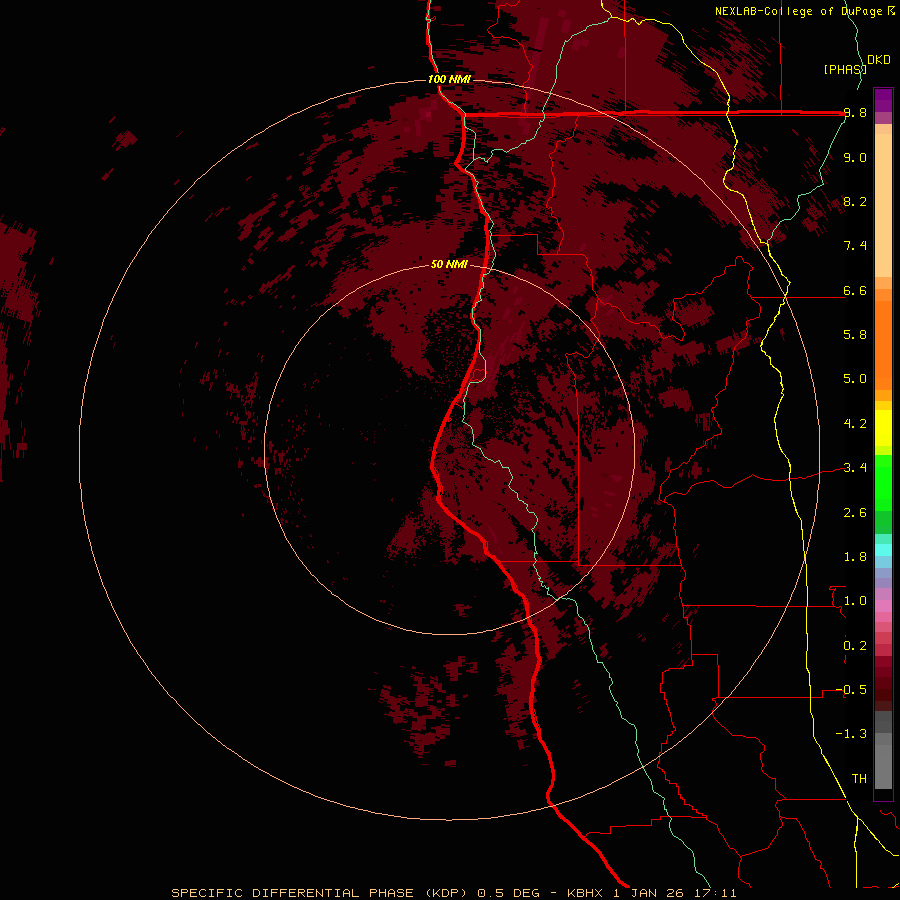Click the 1.8 scale value

click(855, 557)
